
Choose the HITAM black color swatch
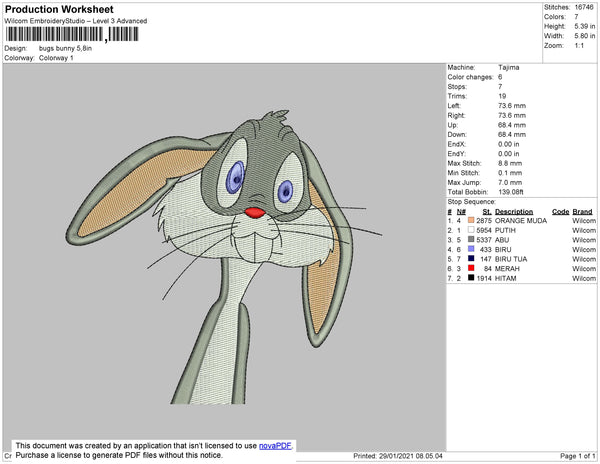(x=471, y=278)
